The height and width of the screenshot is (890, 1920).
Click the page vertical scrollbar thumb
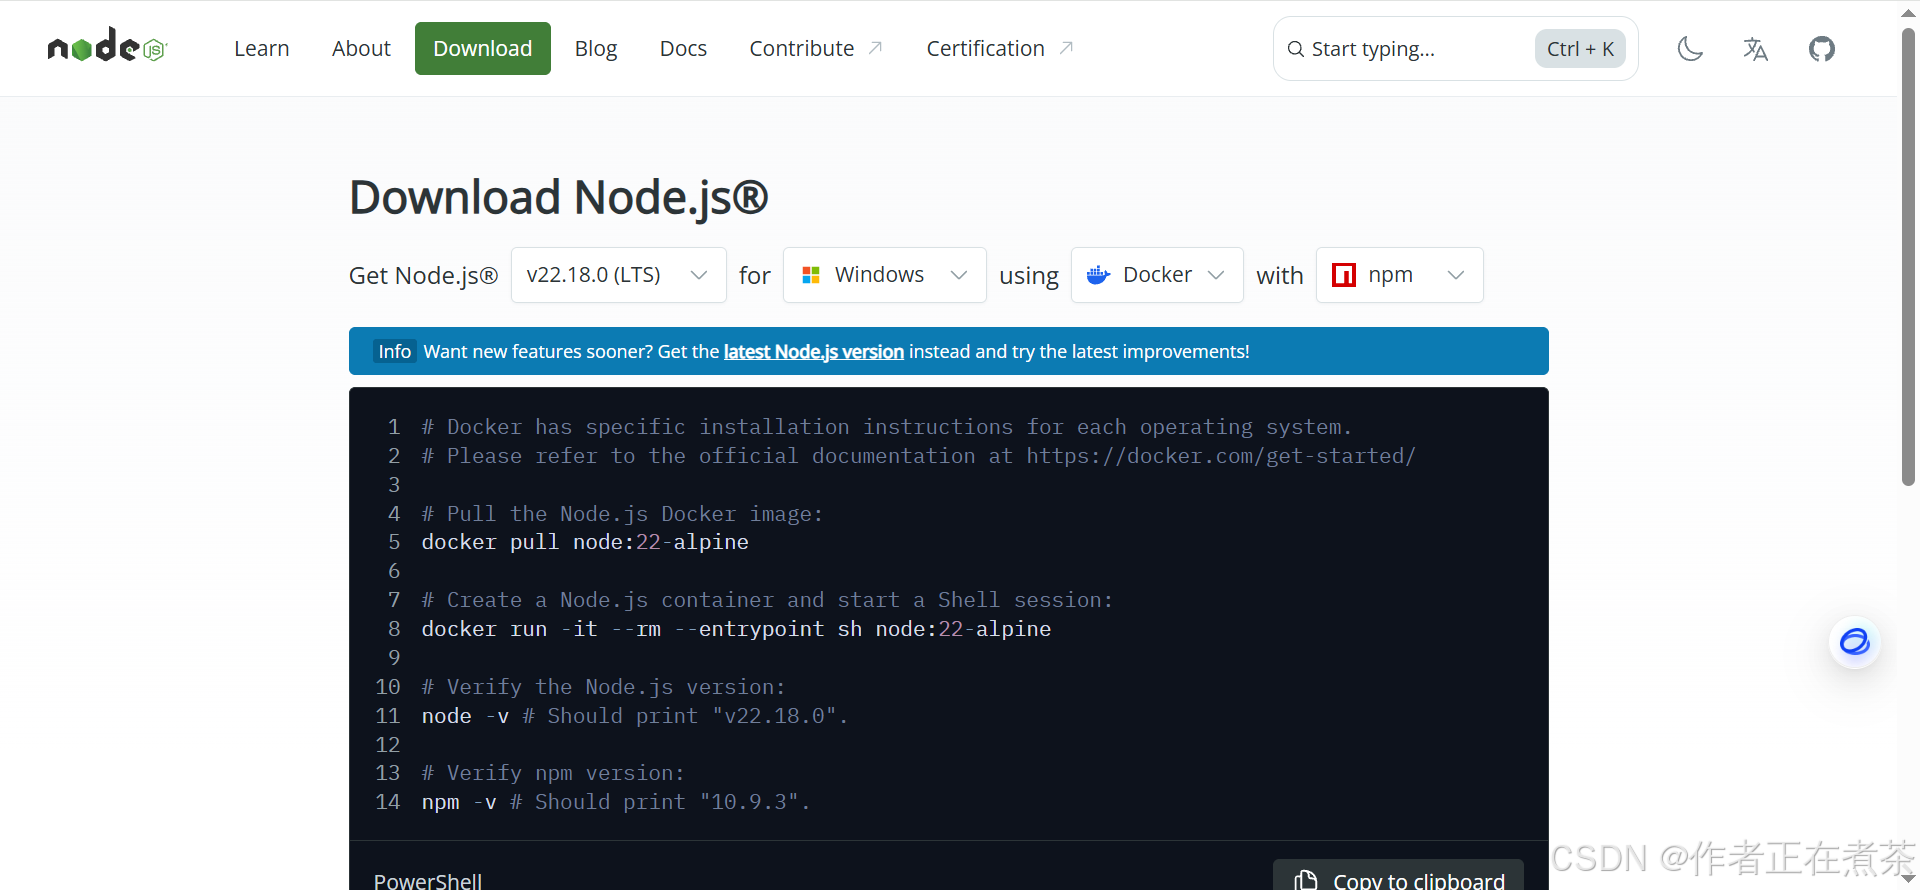tap(1908, 255)
